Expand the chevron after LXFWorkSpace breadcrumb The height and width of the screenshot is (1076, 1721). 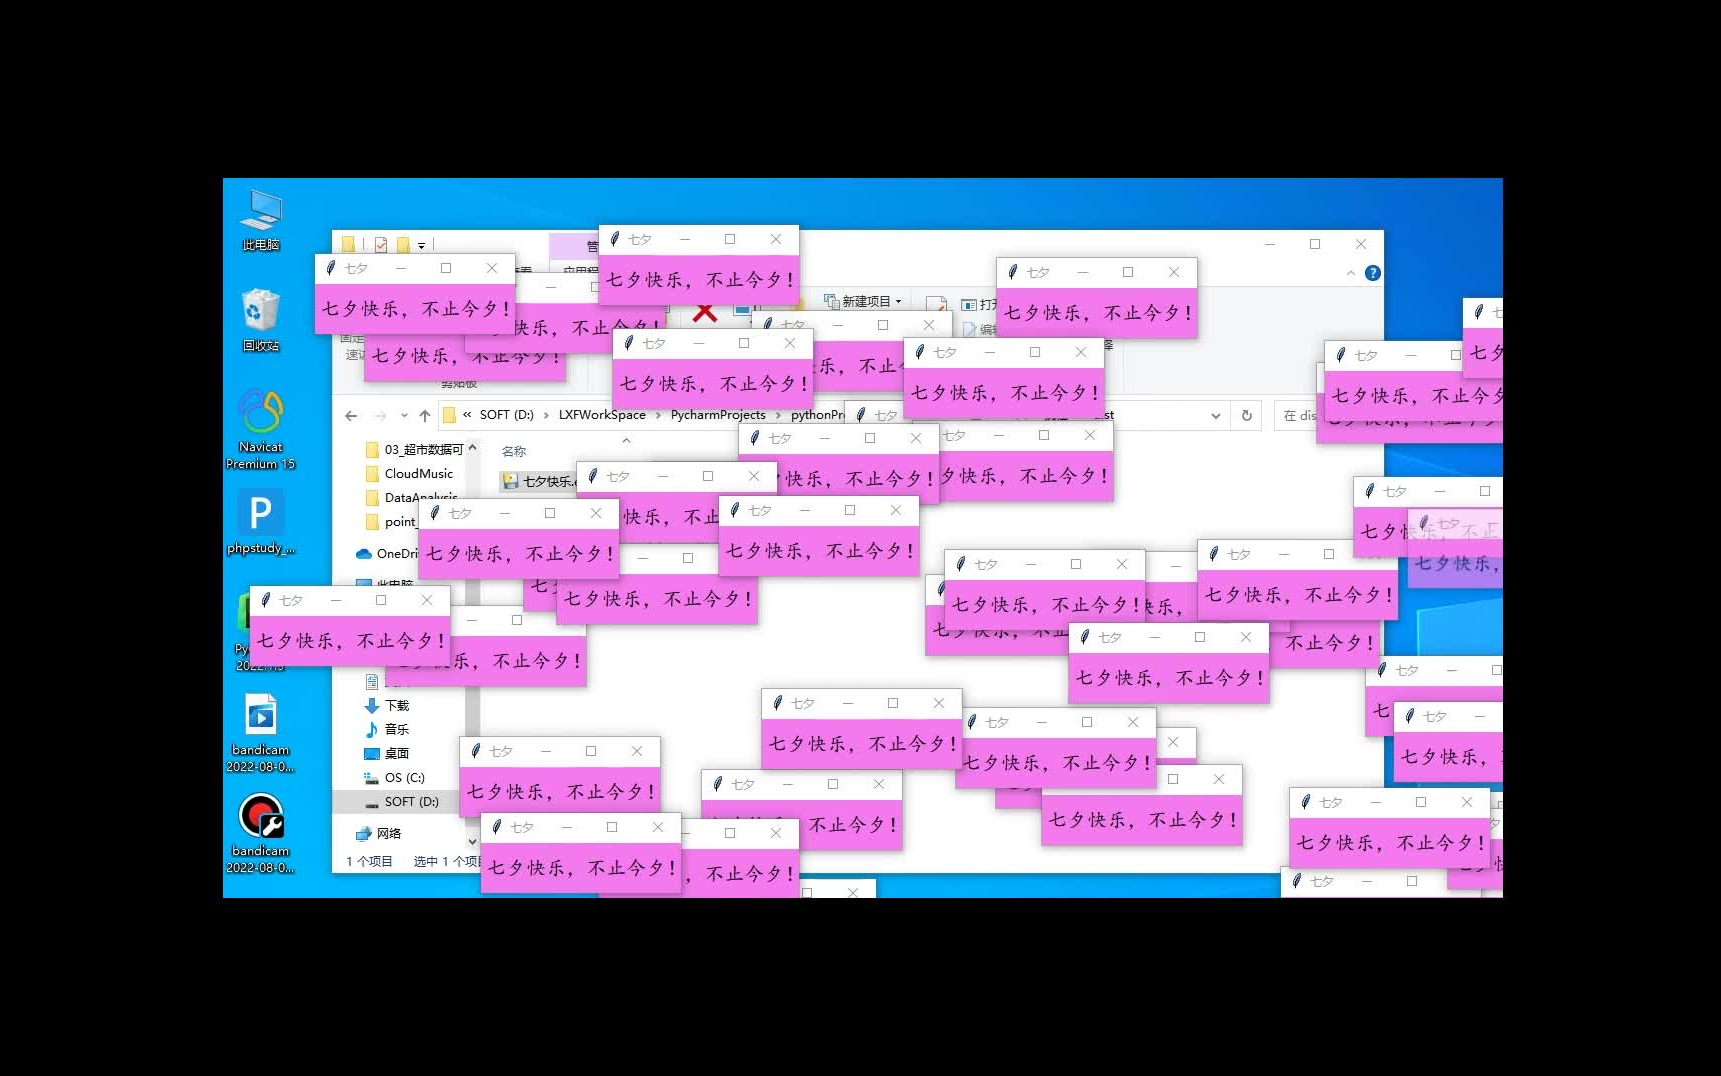pos(658,415)
